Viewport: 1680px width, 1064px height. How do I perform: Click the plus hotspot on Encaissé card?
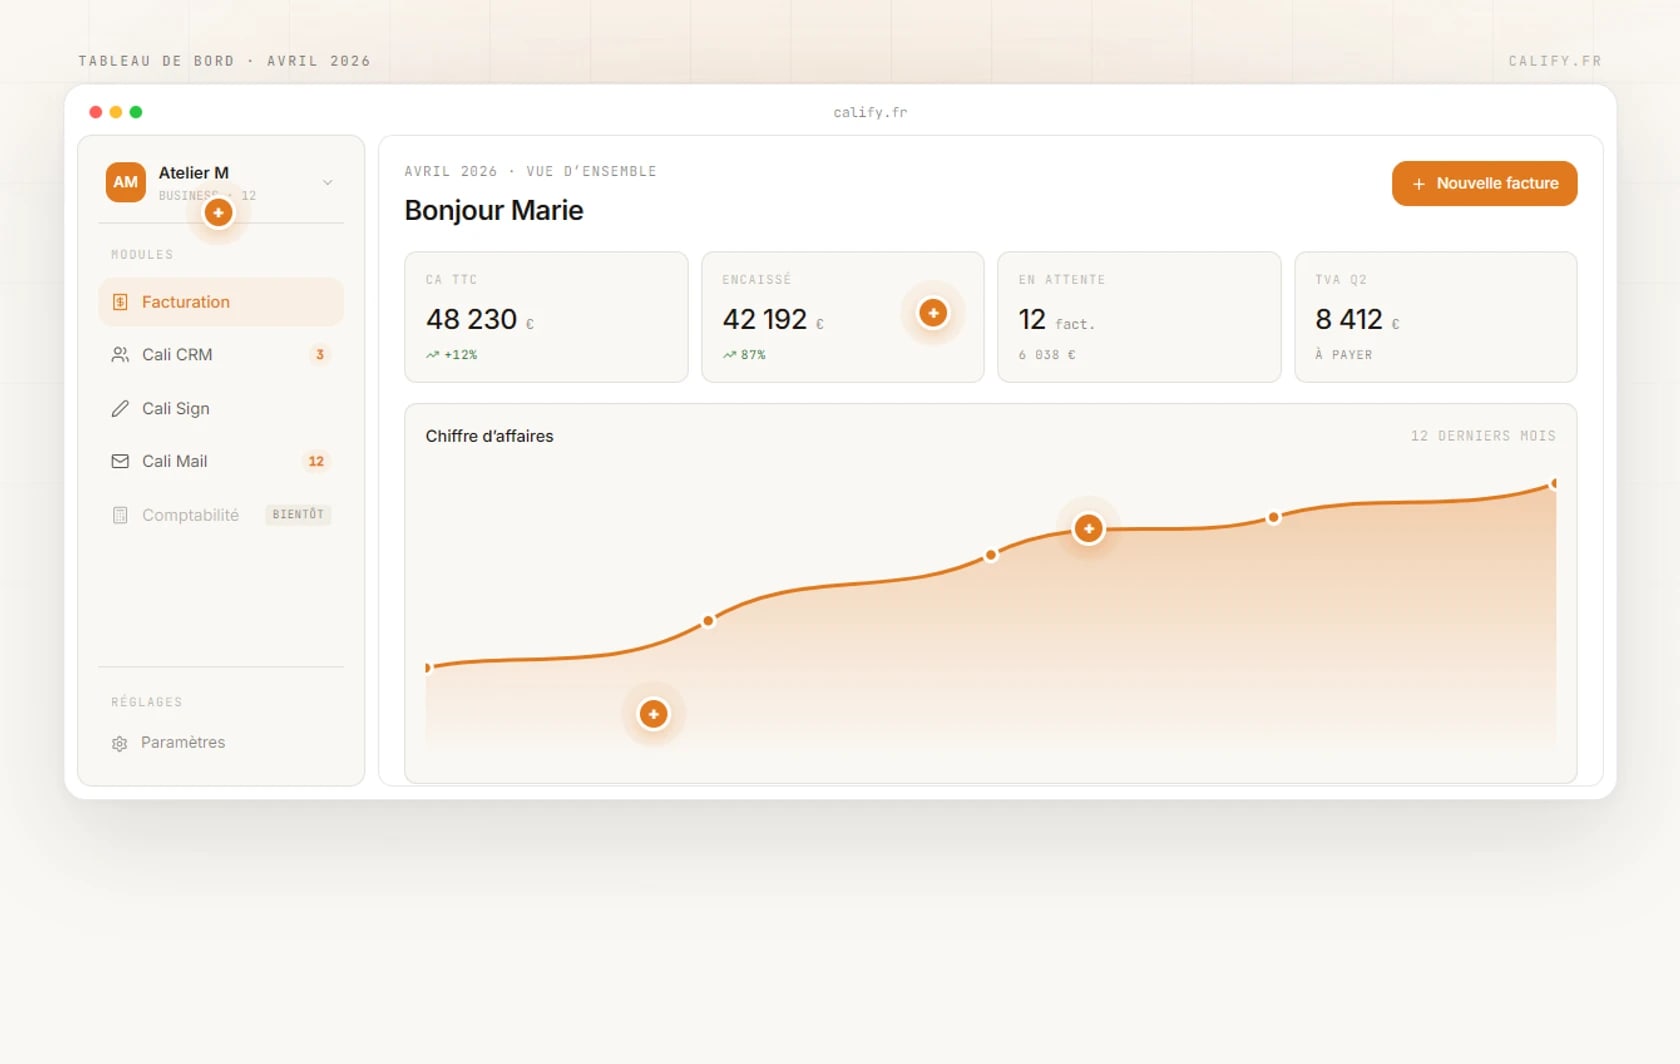tap(933, 313)
